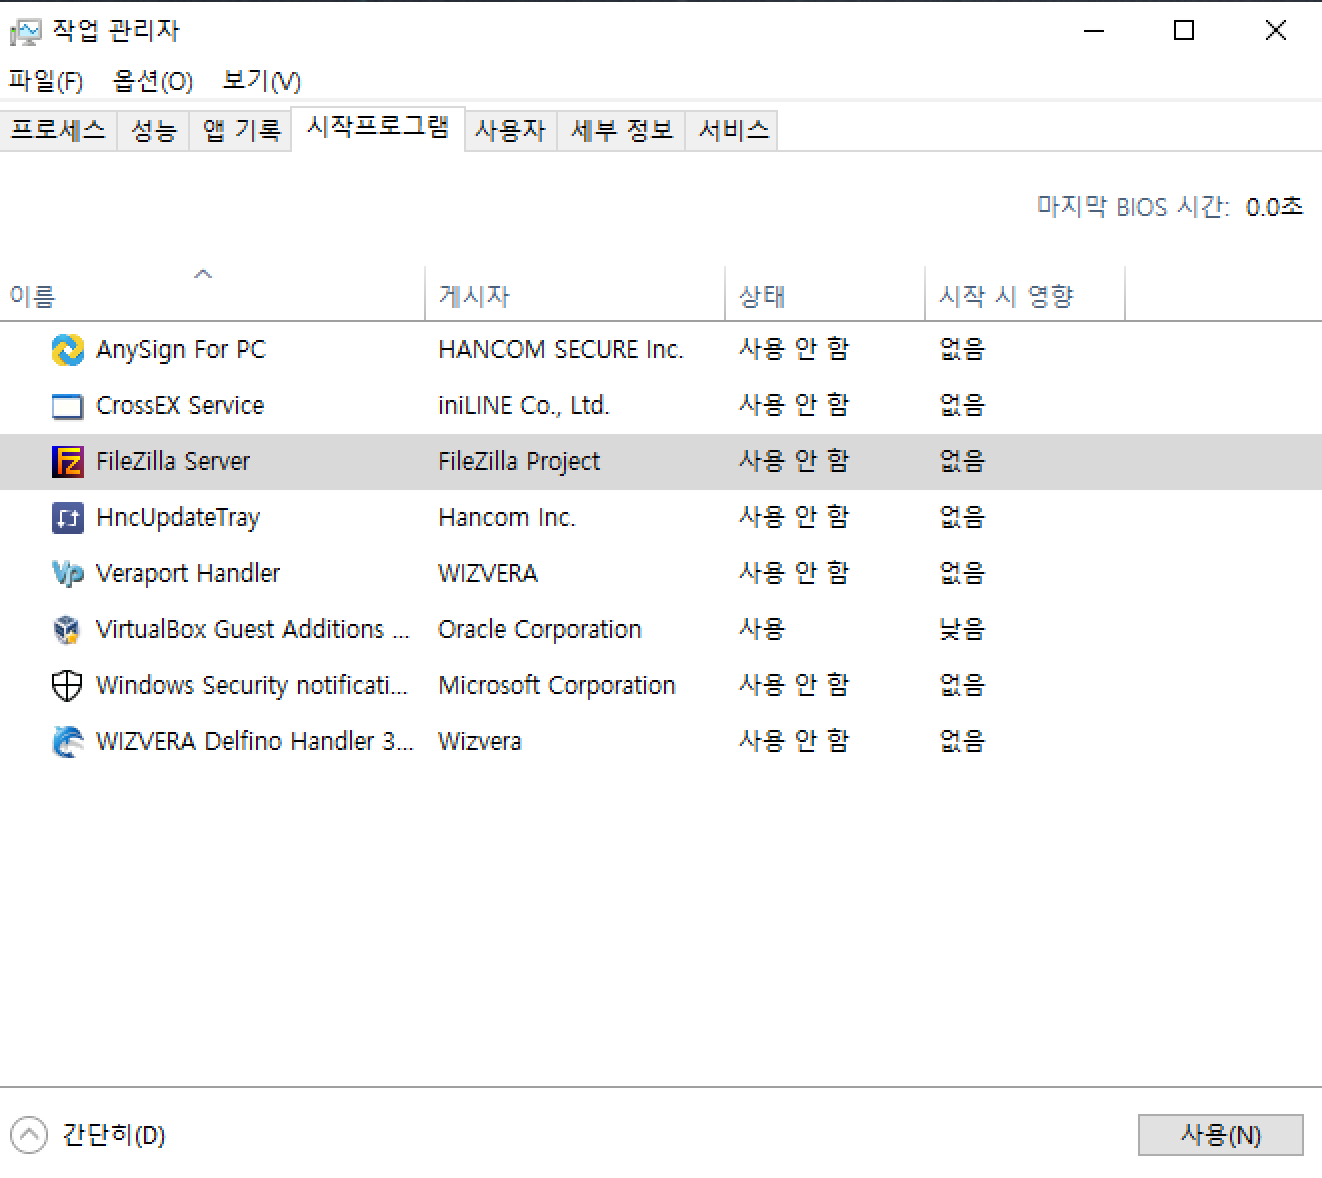The image size is (1322, 1178).
Task: Close the Task Manager window
Action: 1275,31
